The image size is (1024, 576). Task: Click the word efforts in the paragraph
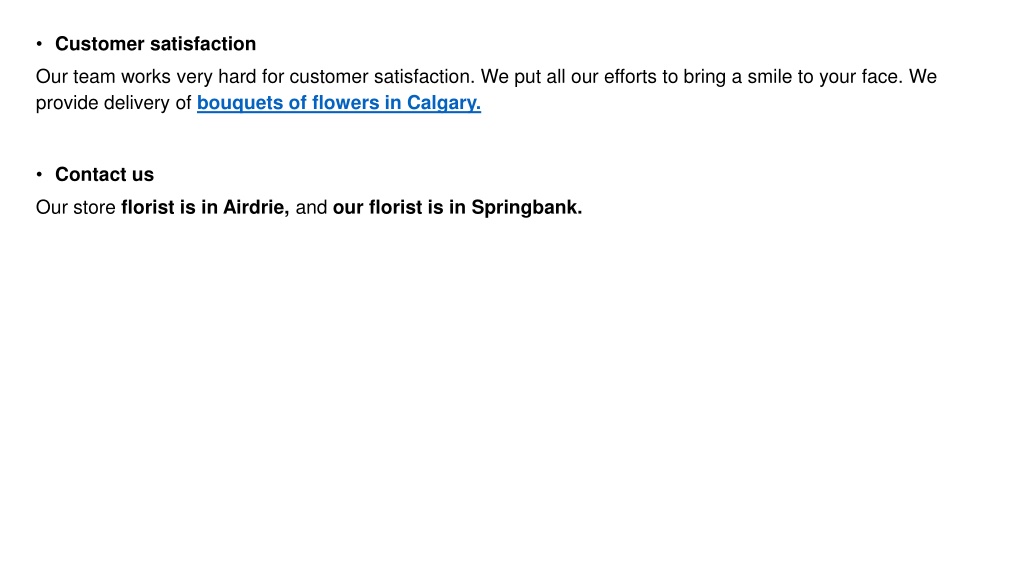[x=630, y=76]
